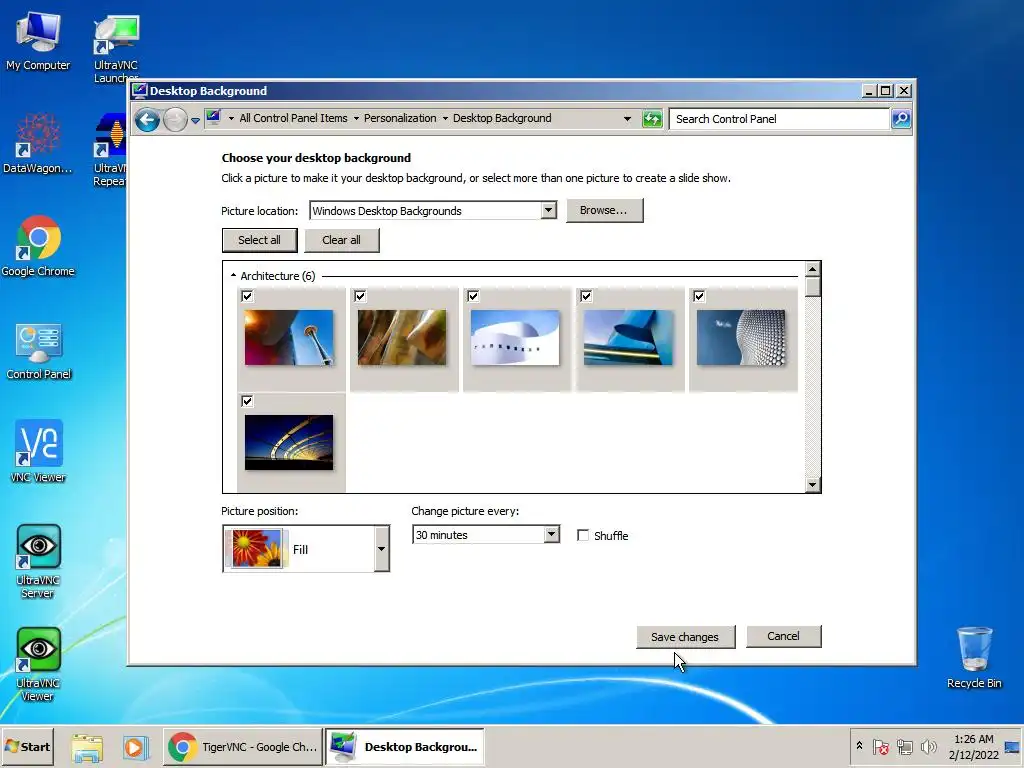Screen dimensions: 1024x768
Task: Click in the Search Control Panel field
Action: click(x=780, y=119)
